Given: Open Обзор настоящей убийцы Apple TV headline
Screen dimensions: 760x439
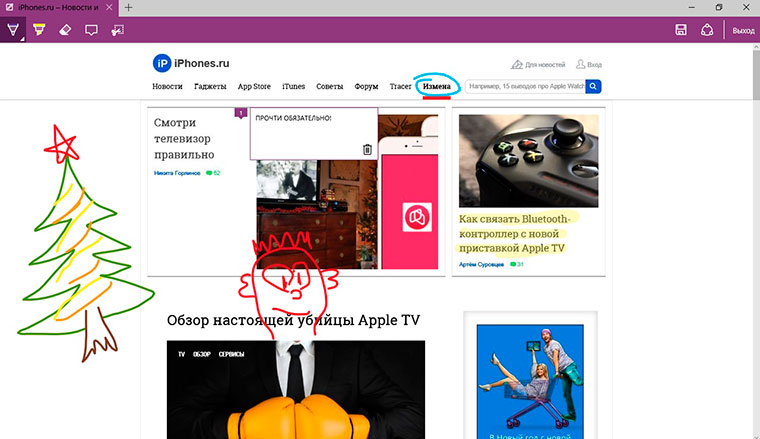Looking at the screenshot, I should (x=293, y=320).
